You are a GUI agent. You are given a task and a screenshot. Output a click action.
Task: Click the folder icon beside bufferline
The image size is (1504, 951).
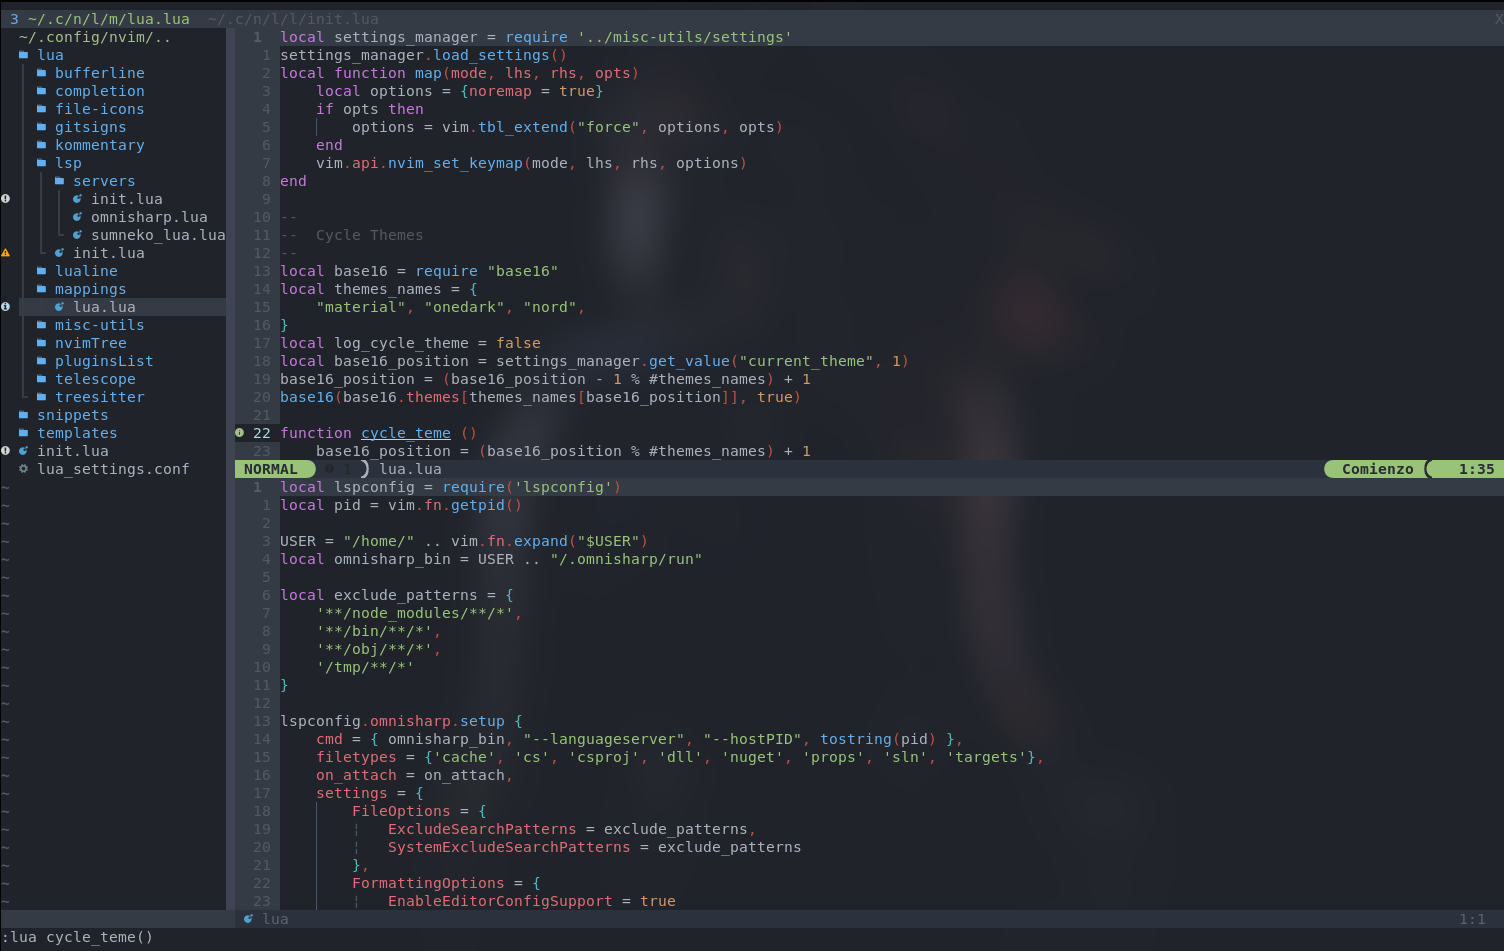click(x=41, y=73)
